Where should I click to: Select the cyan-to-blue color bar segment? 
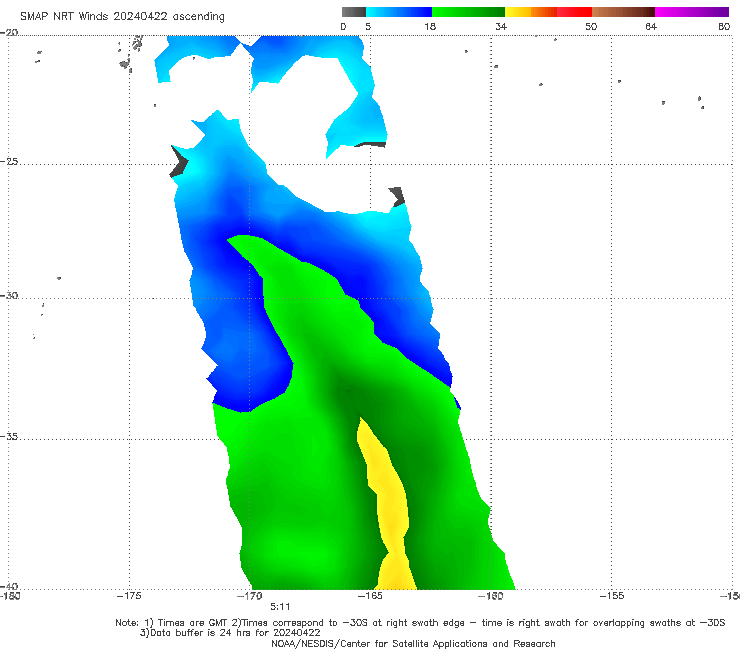[x=399, y=12]
